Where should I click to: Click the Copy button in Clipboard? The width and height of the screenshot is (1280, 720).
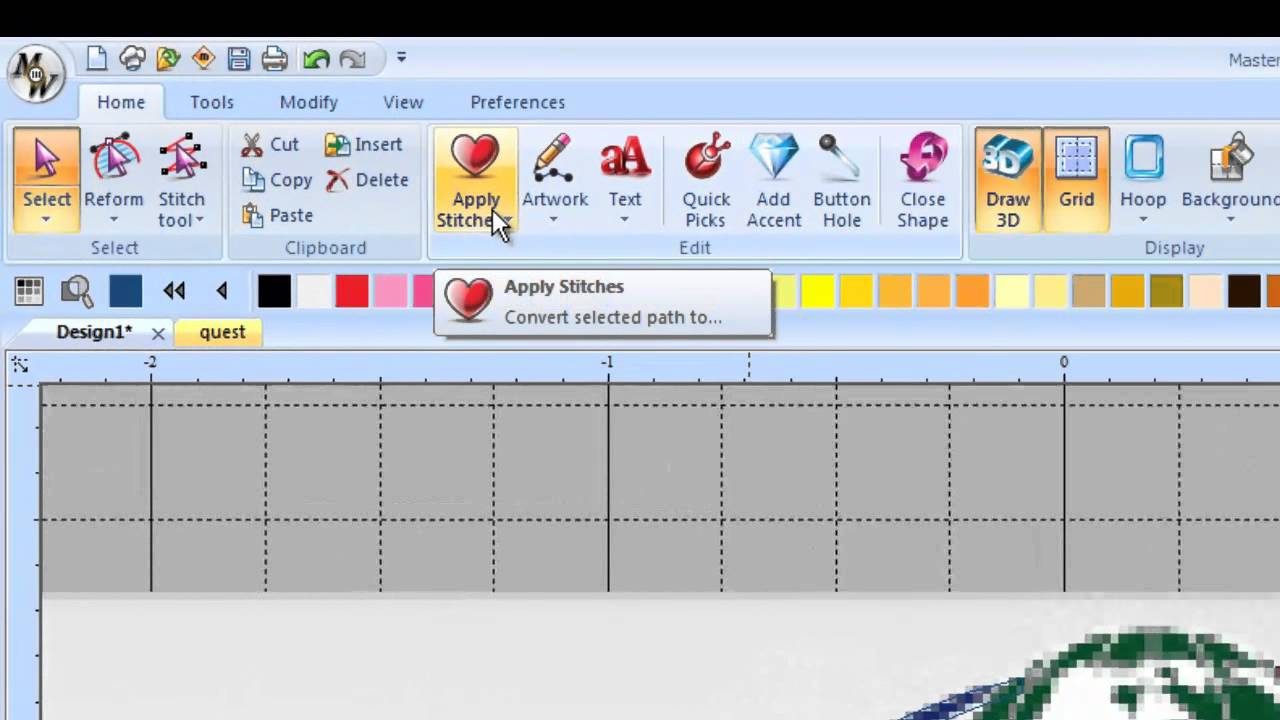coord(277,180)
